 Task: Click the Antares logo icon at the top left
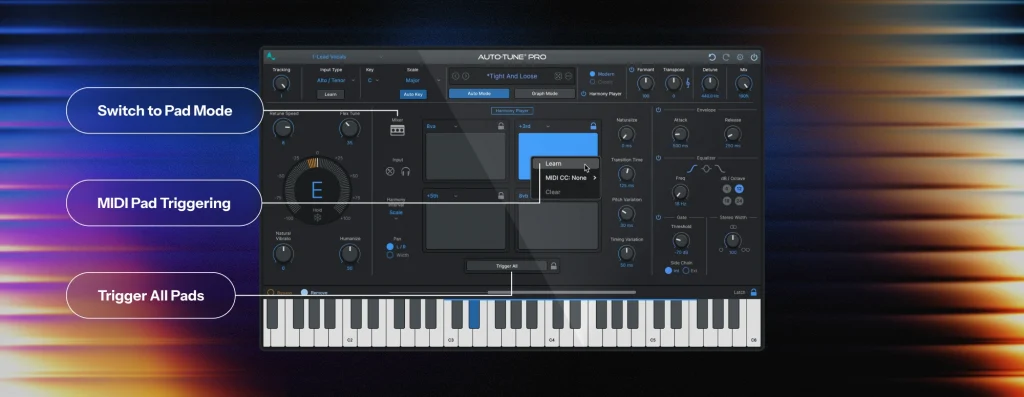[x=271, y=57]
